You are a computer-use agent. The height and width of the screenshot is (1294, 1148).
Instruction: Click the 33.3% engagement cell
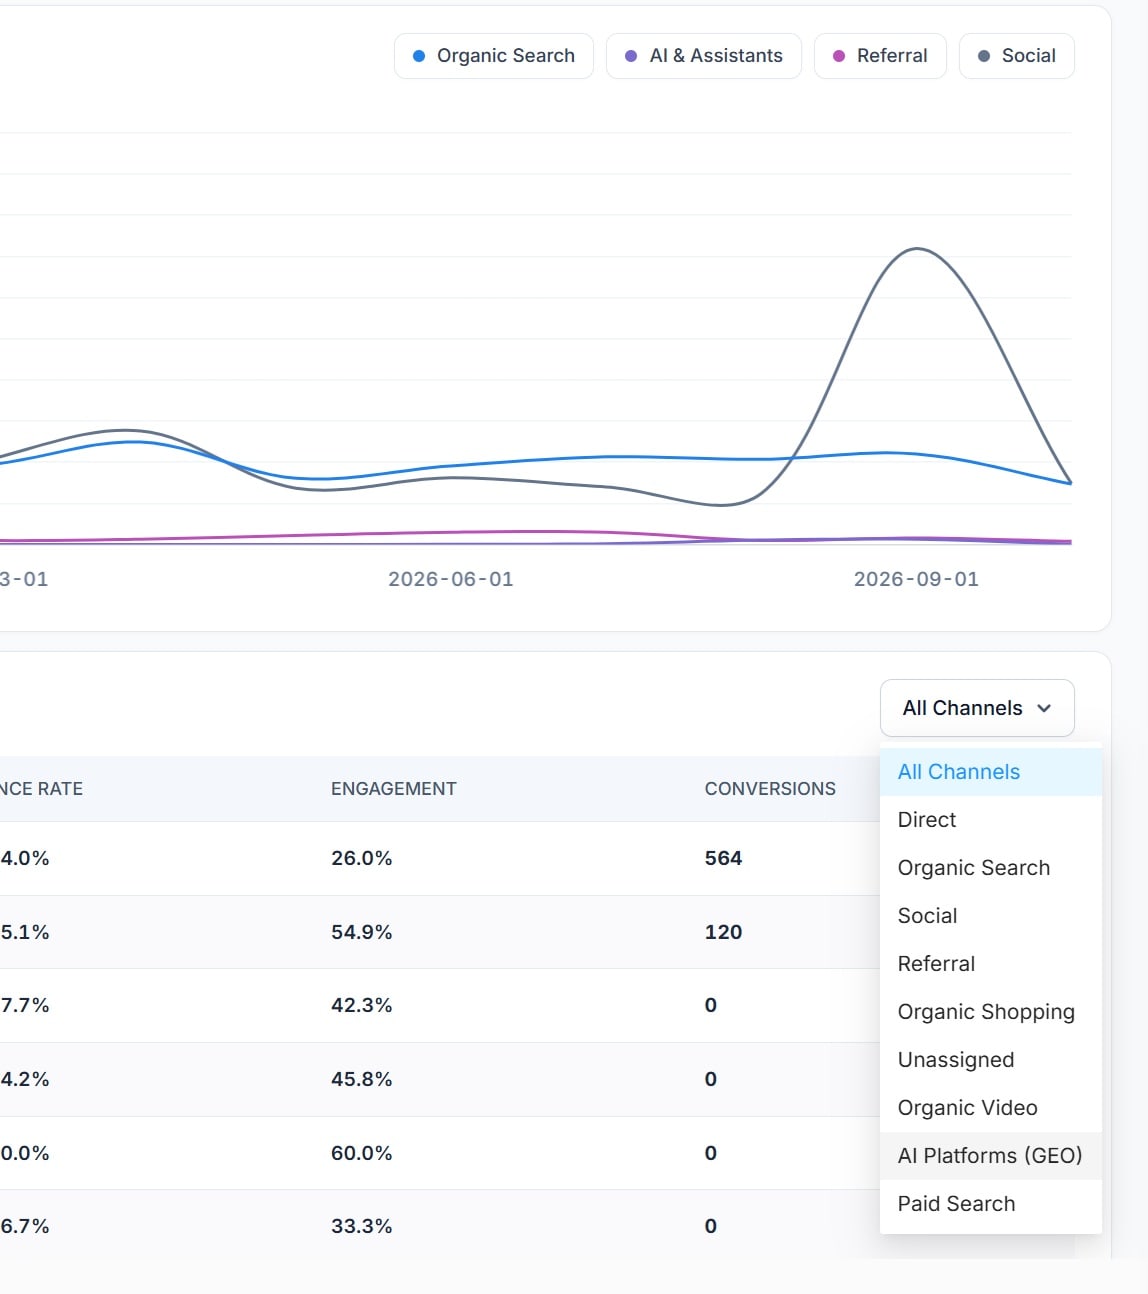[362, 1226]
